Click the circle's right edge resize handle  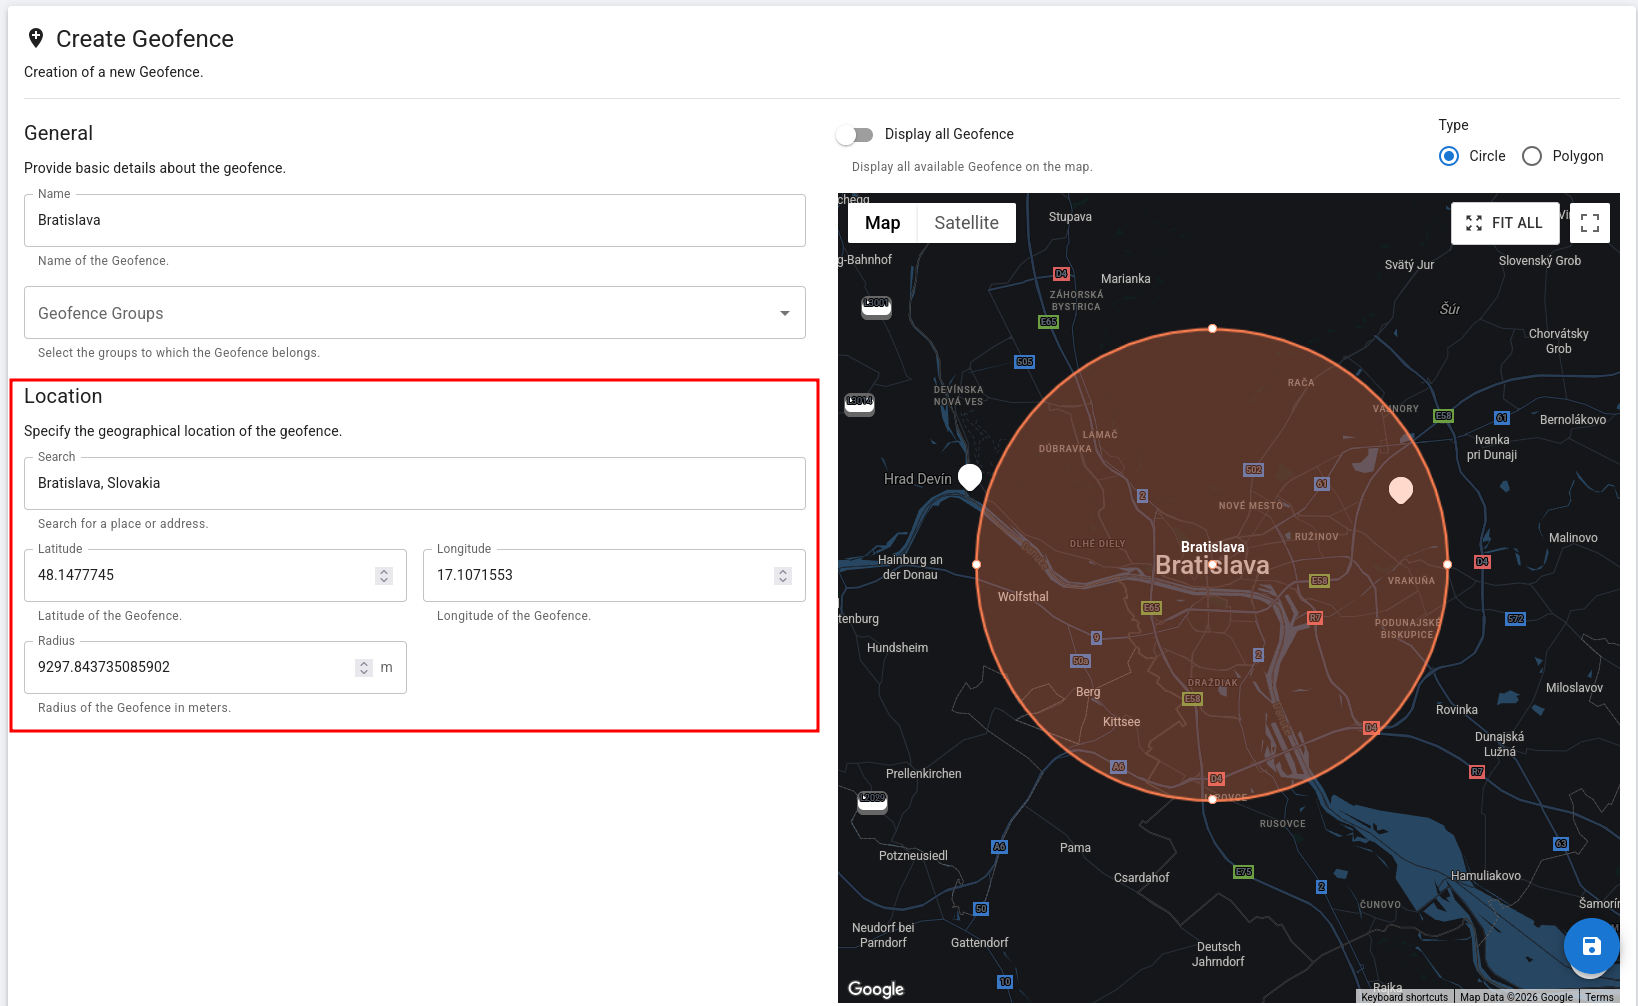1447,565
